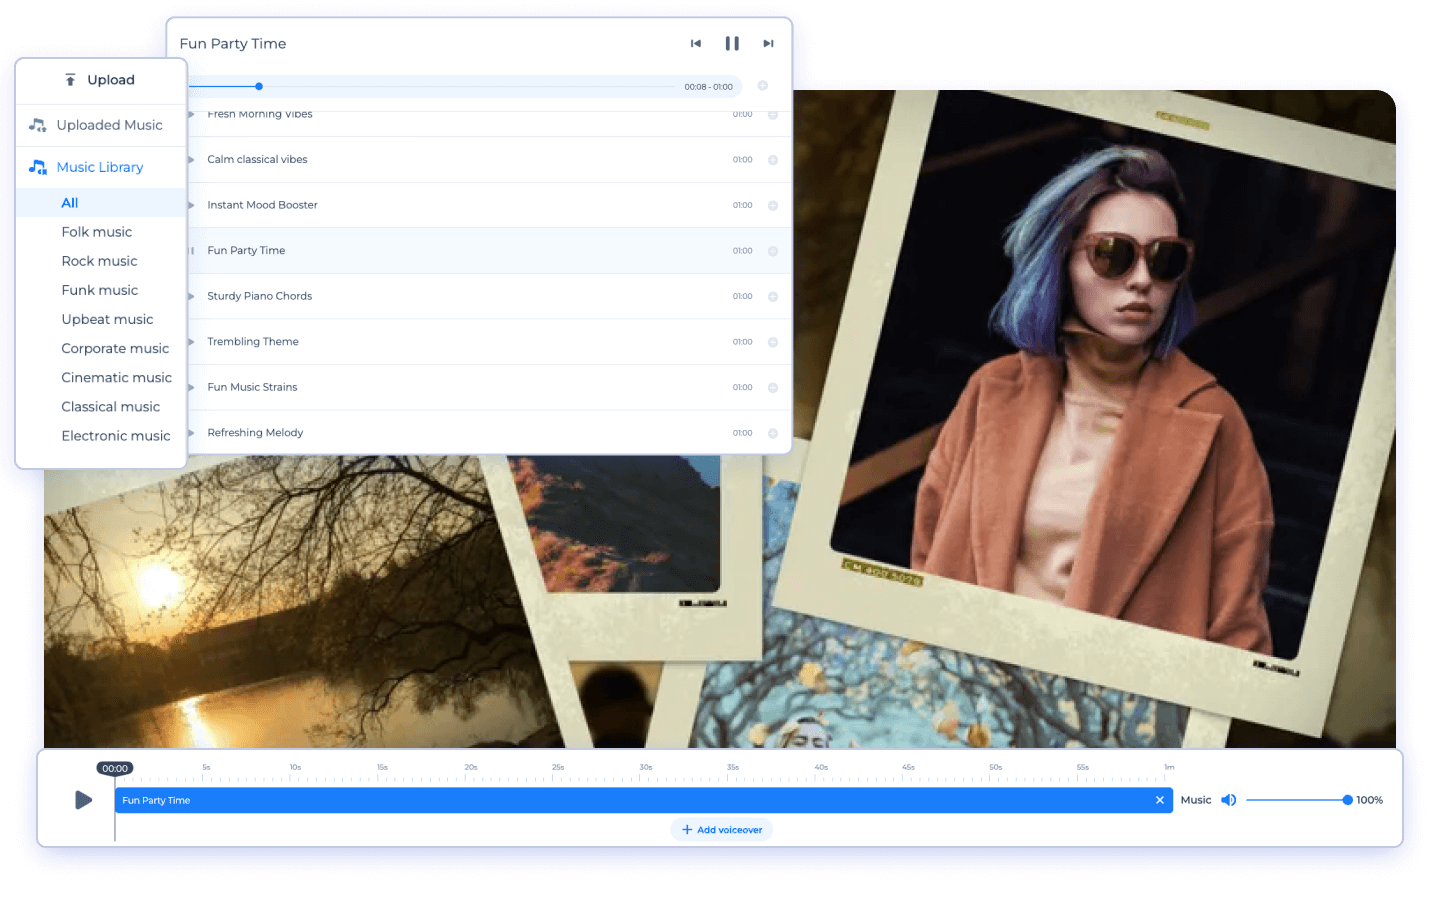
Task: Play the Trembling Theme preview
Action: pyautogui.click(x=192, y=342)
